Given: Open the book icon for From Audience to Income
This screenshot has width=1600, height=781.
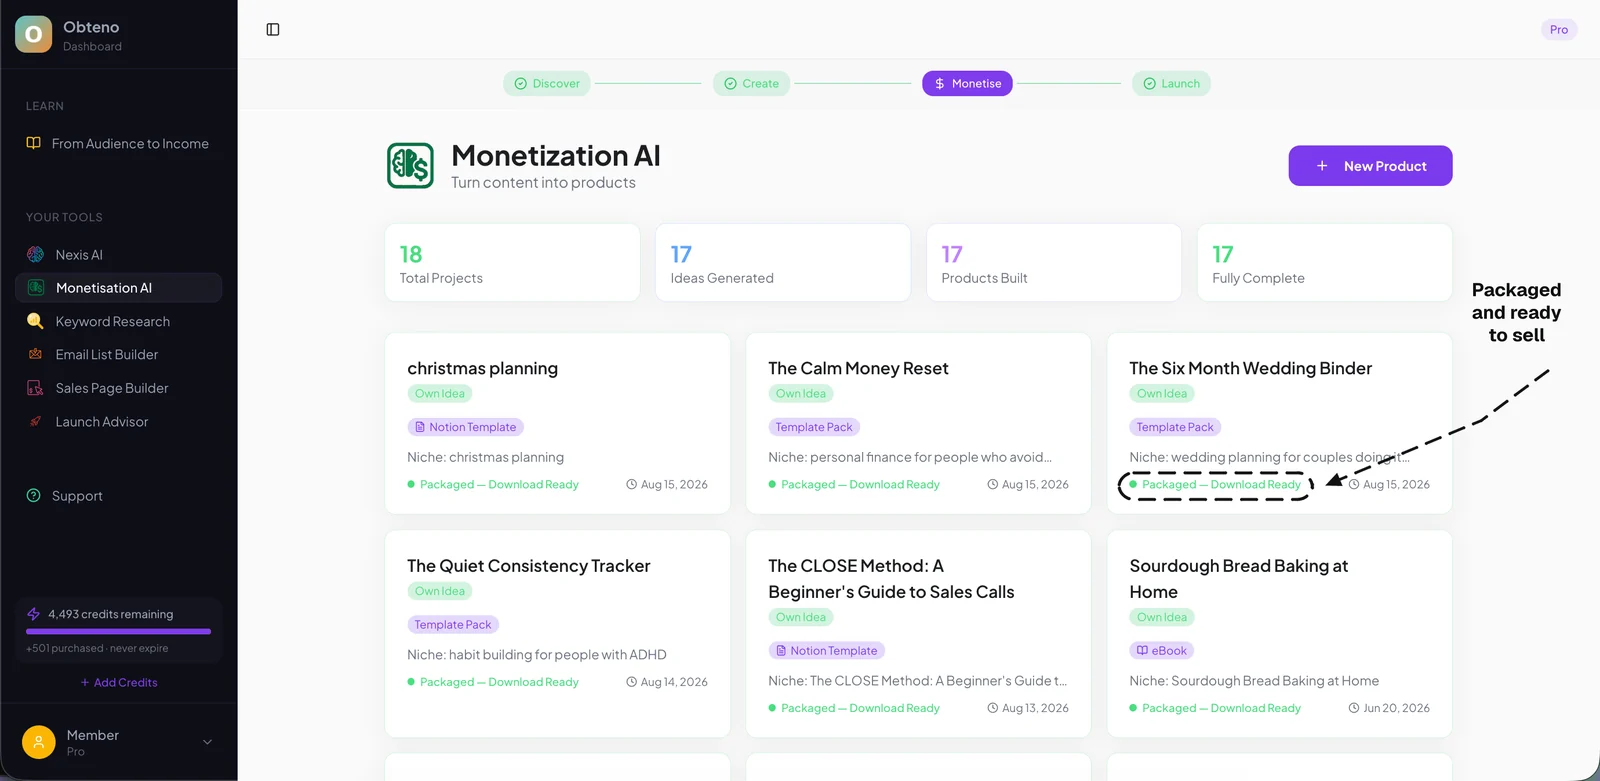Looking at the screenshot, I should pos(34,143).
